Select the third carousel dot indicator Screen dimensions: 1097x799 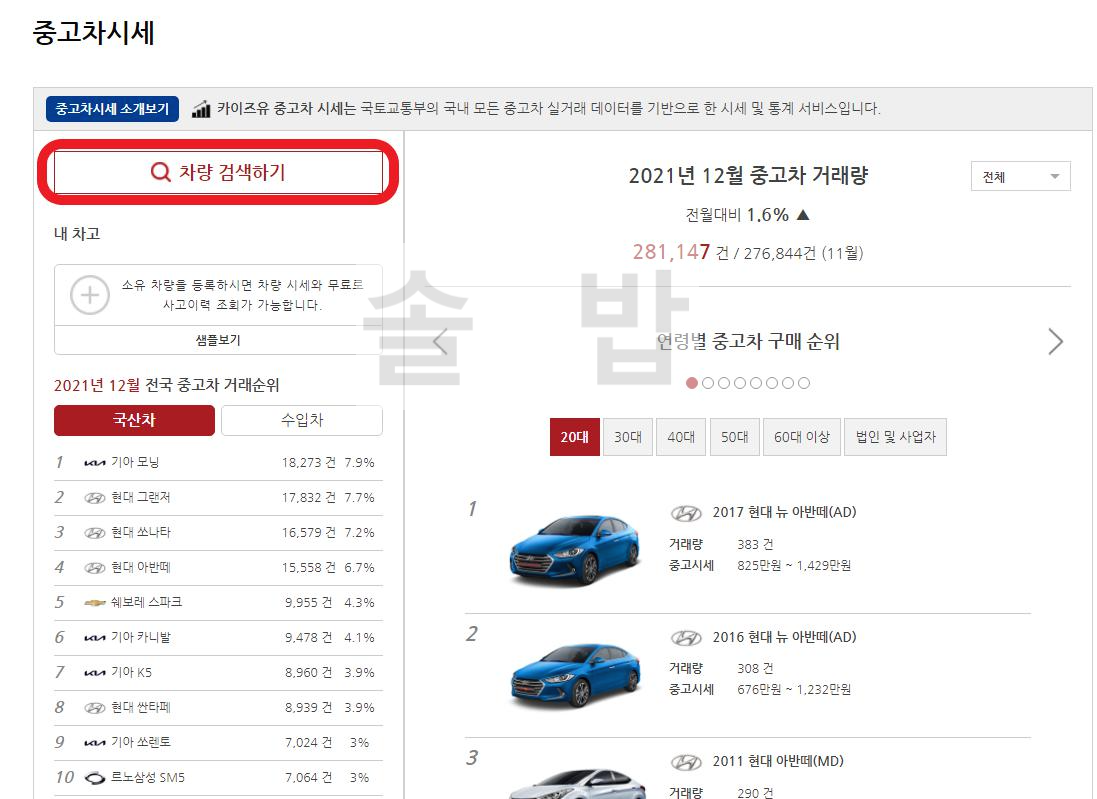pyautogui.click(x=724, y=383)
